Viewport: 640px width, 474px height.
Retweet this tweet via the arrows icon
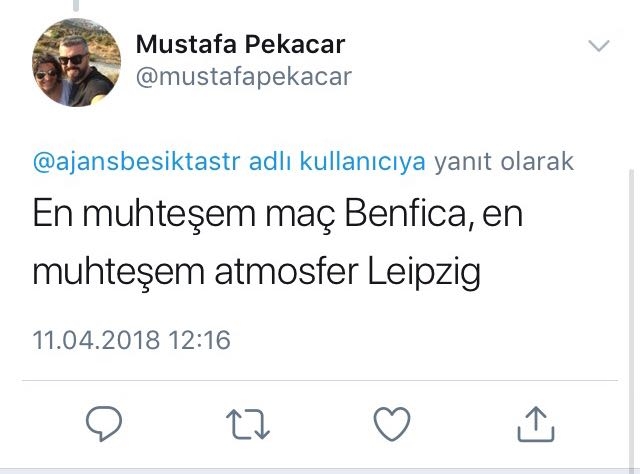click(248, 424)
